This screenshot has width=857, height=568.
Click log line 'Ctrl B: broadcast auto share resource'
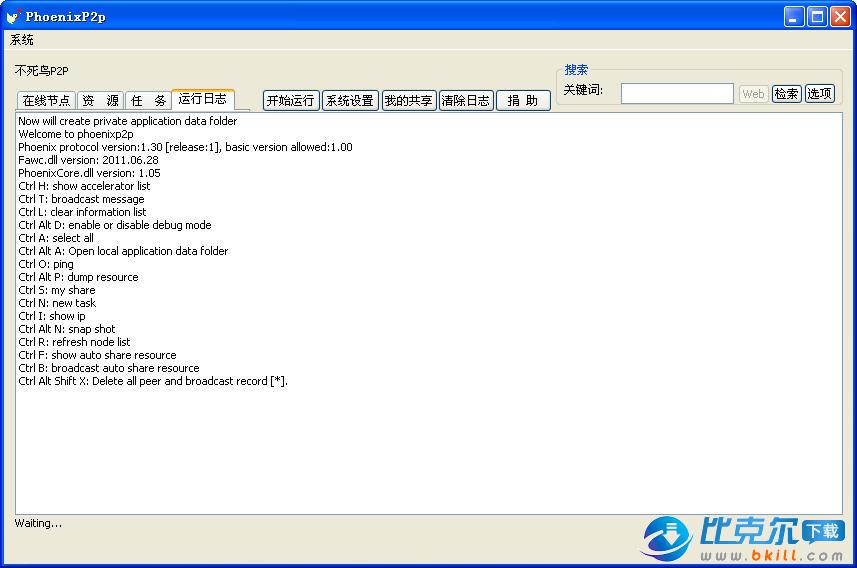[x=109, y=368]
